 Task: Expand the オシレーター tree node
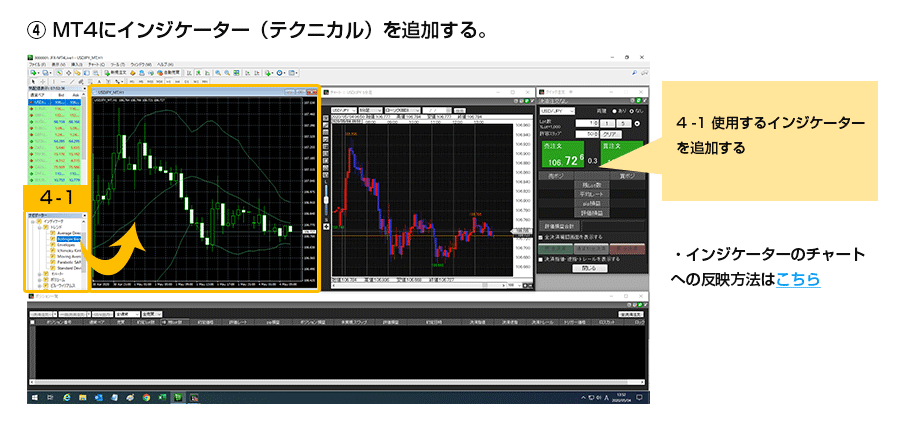coord(39,274)
